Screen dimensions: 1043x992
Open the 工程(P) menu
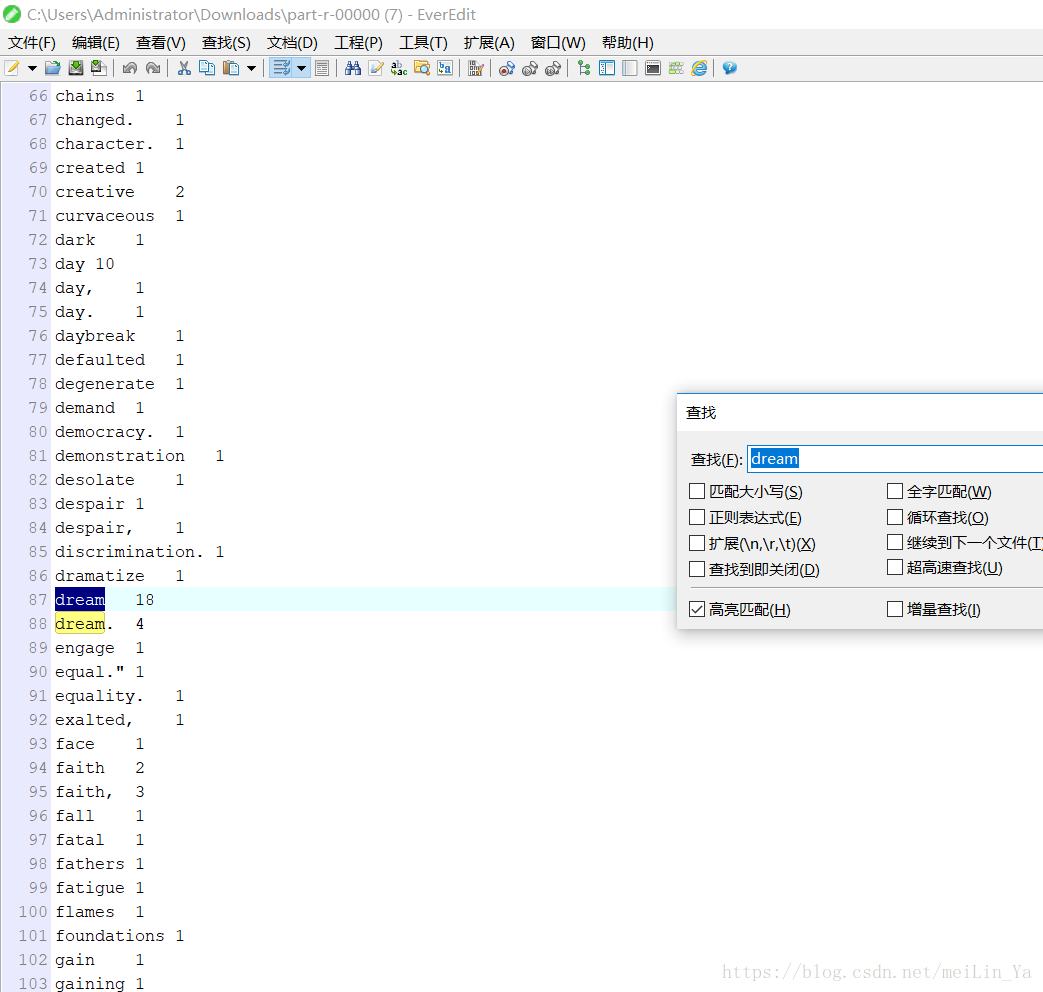(x=359, y=43)
